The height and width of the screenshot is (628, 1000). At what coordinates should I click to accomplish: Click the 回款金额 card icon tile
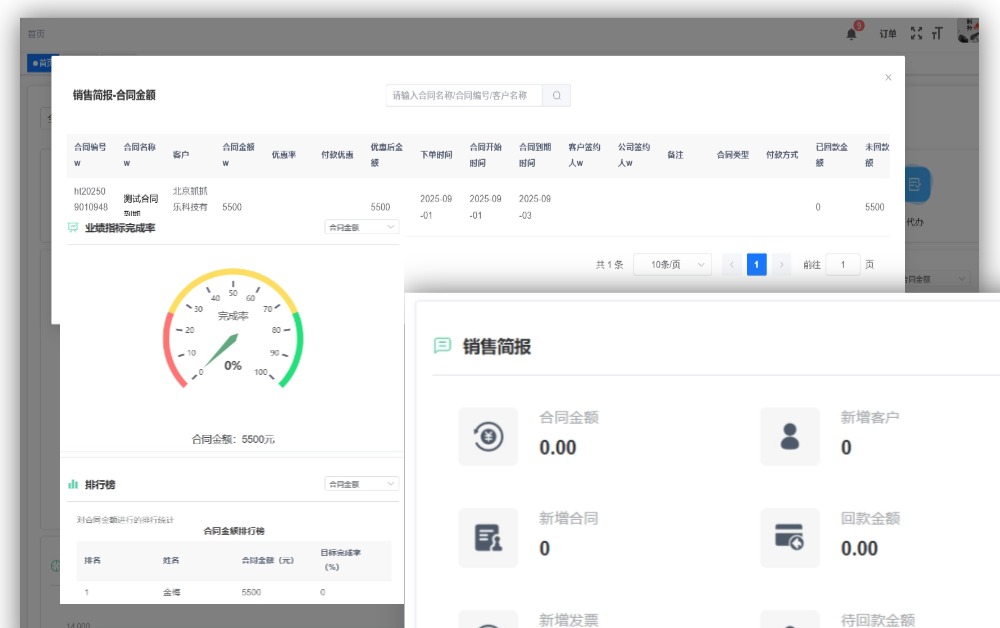790,537
